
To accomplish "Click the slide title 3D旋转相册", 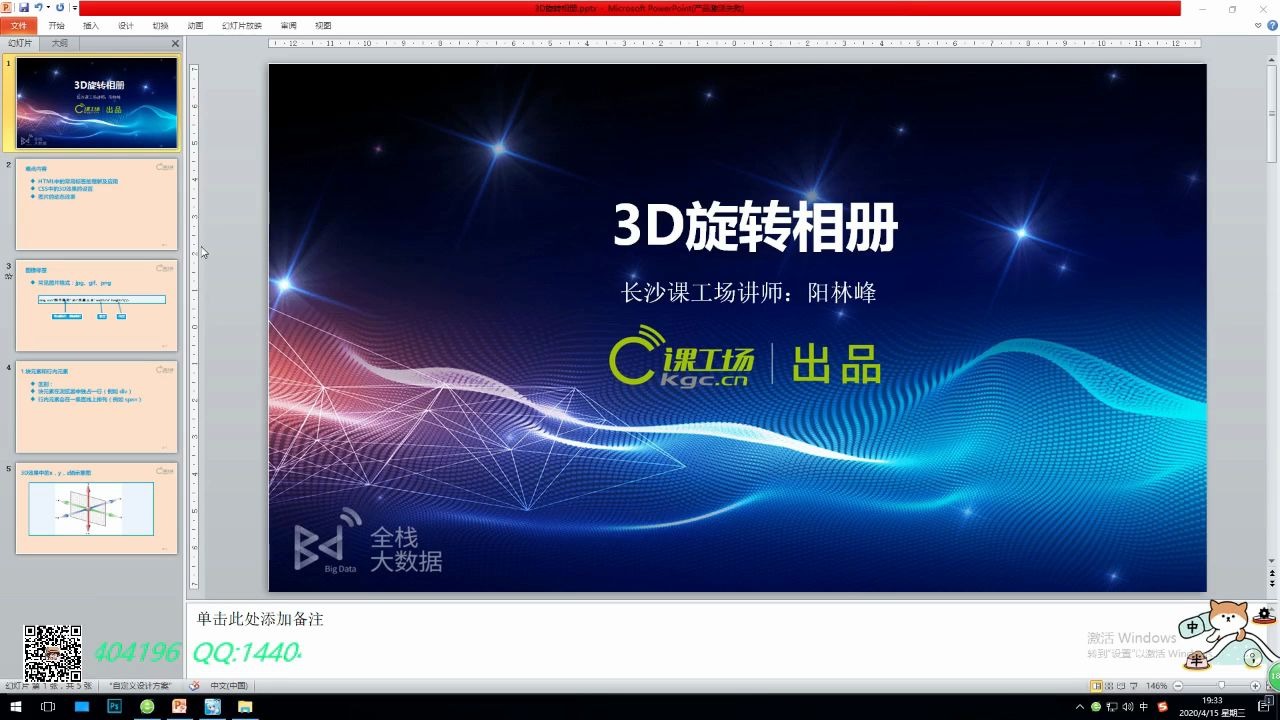I will (x=755, y=228).
